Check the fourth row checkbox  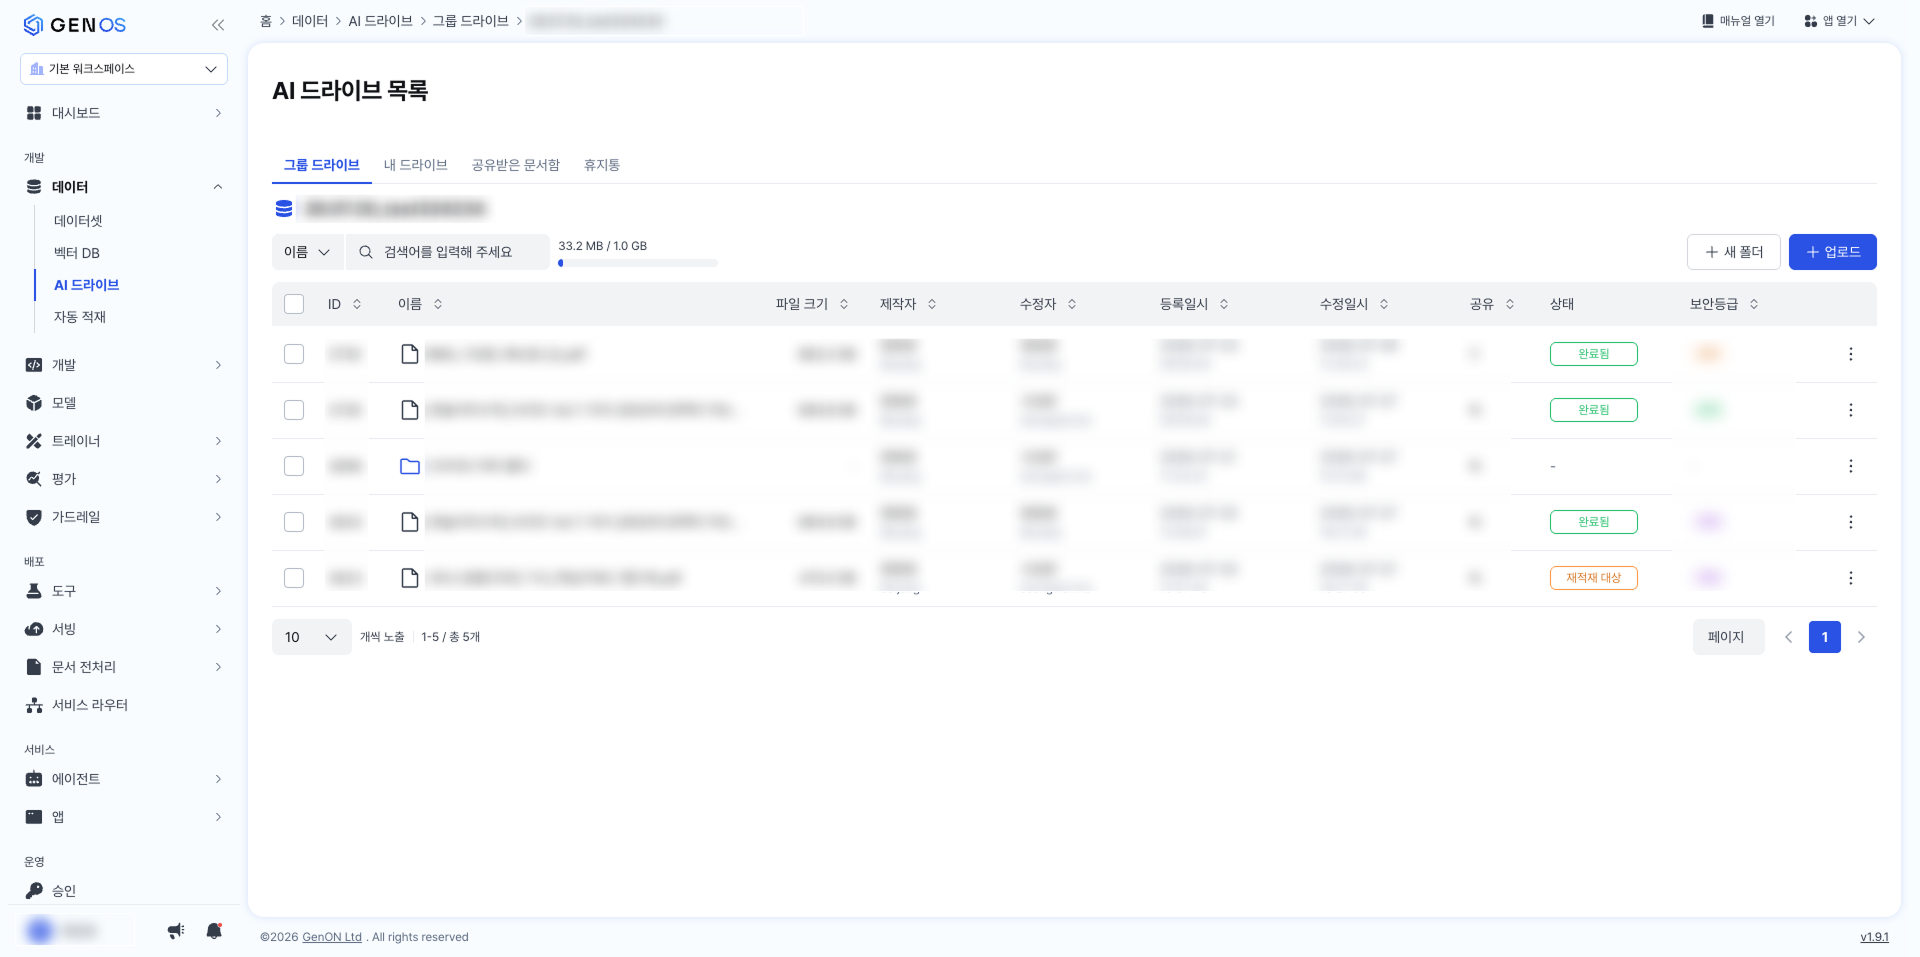294,522
